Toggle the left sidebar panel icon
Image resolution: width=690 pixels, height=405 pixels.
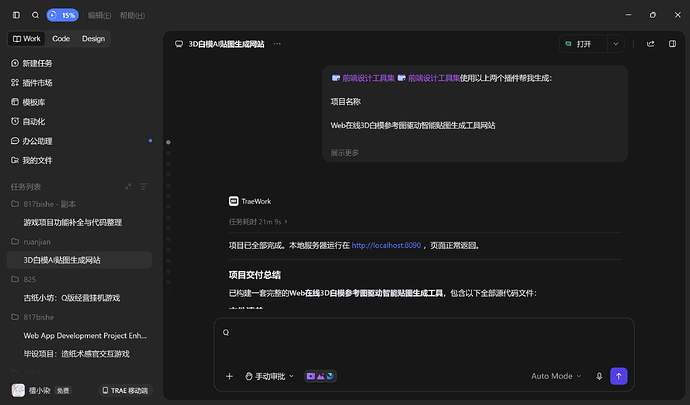point(16,15)
